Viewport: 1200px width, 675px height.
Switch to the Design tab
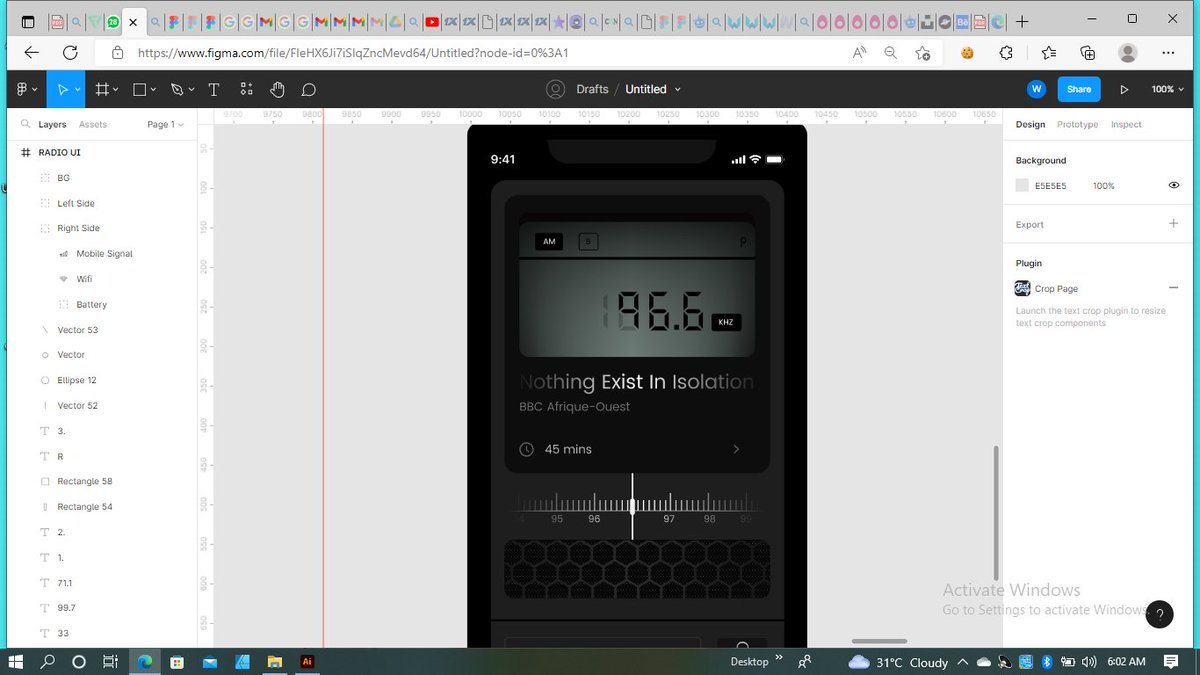click(1030, 125)
